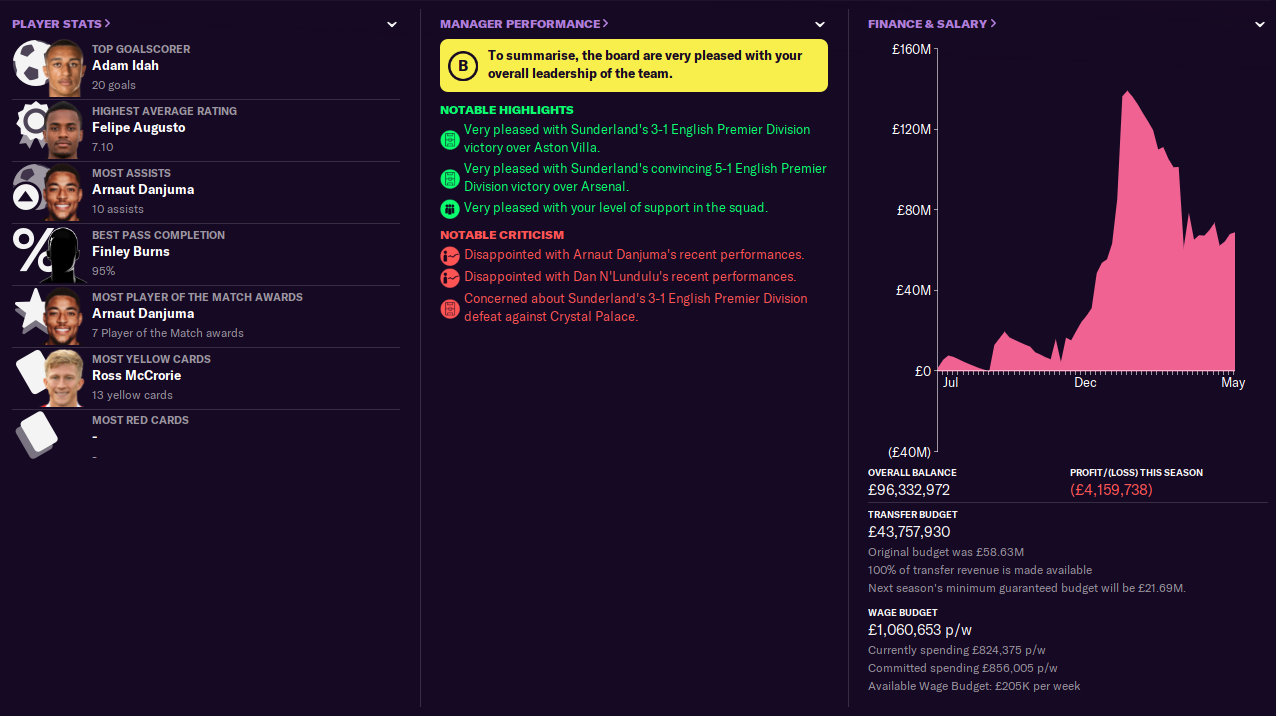Screen dimensions: 1276x716
Task: Open the Dan N'Lundulu recent performances criticism
Action: [630, 277]
